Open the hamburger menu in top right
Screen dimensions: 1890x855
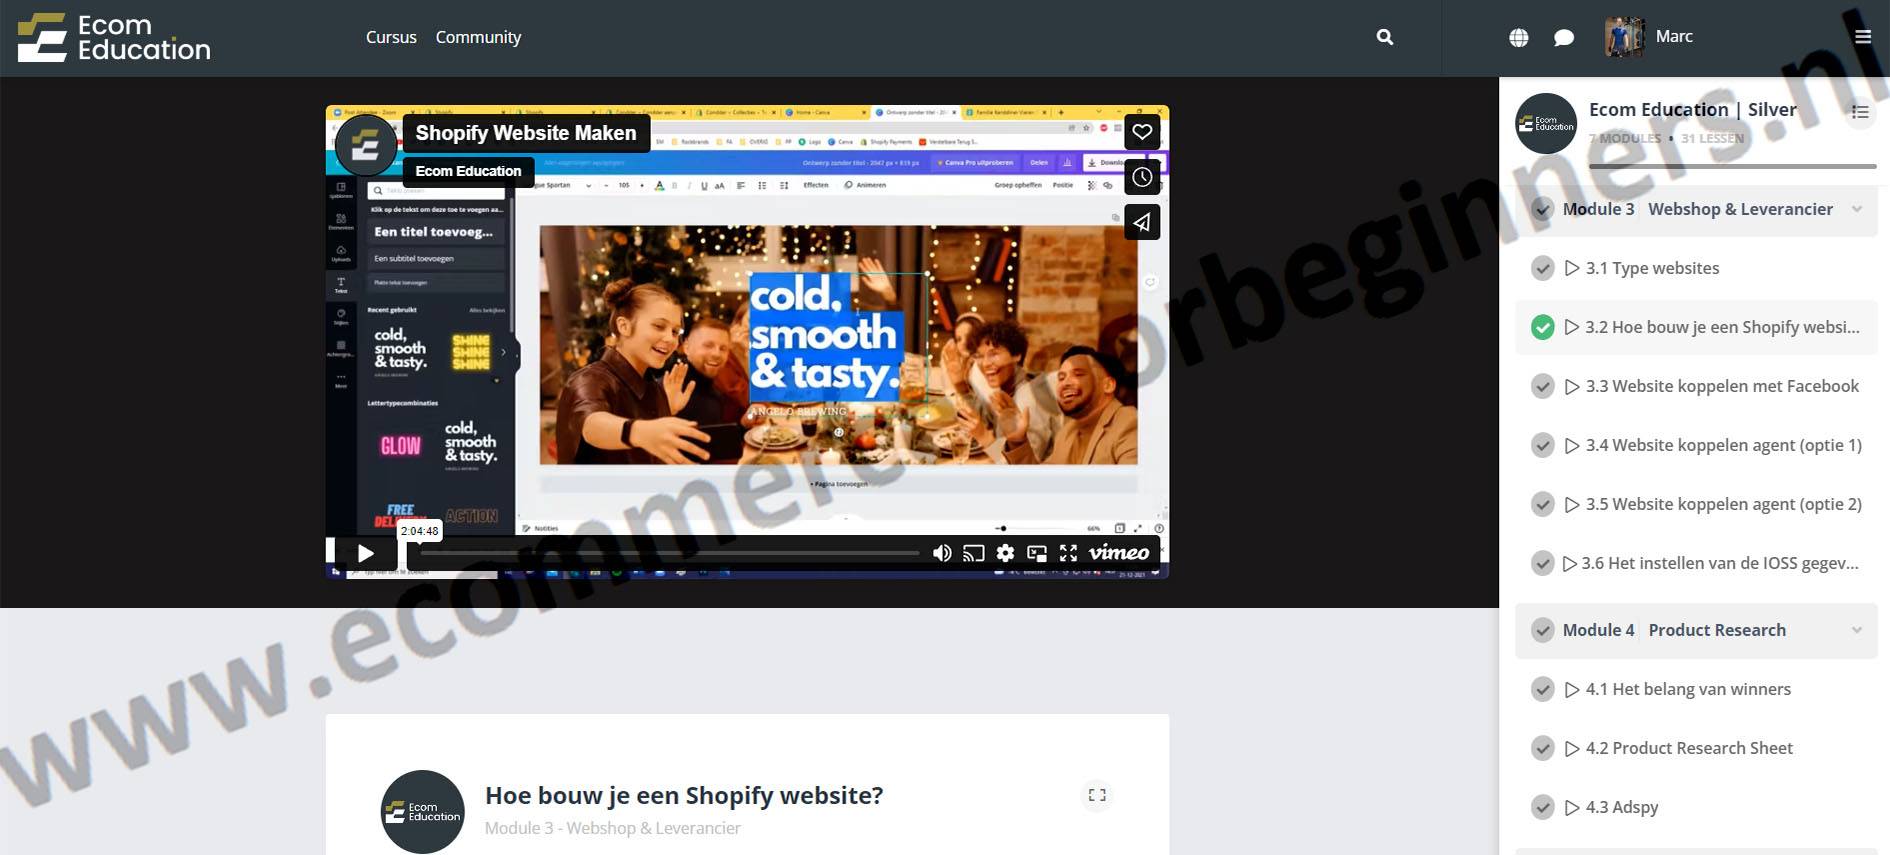pos(1862,37)
